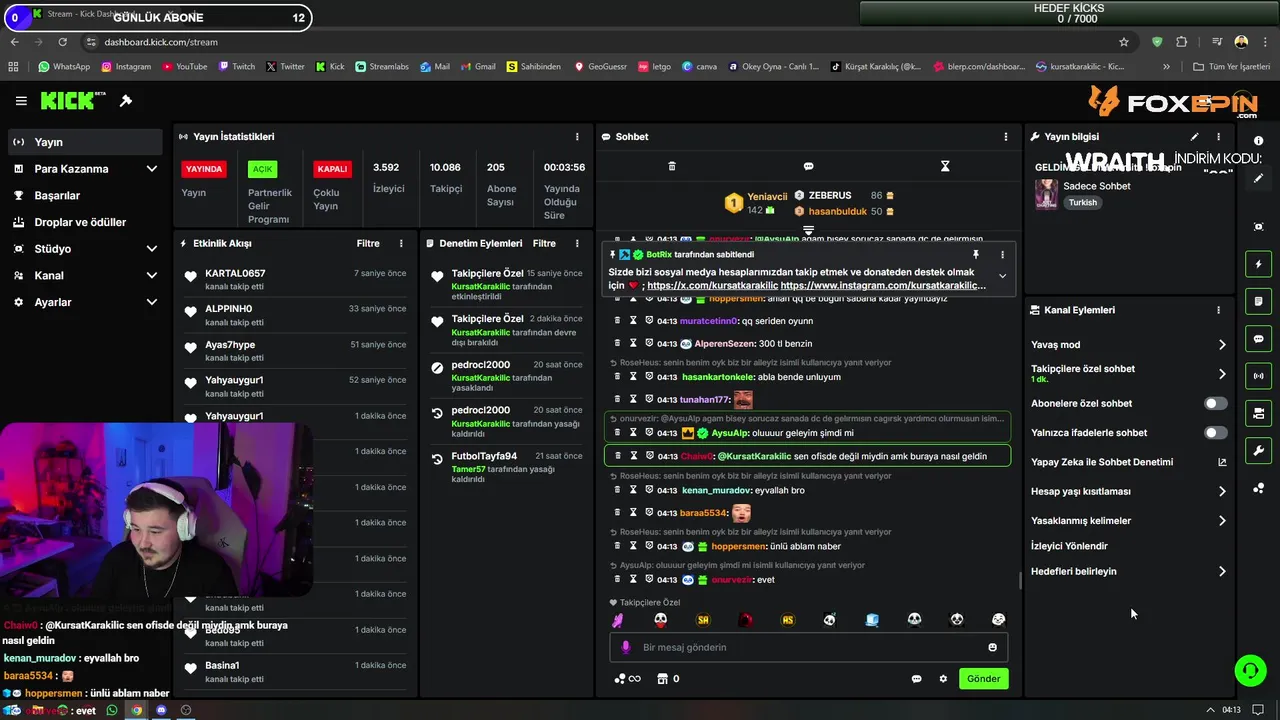Select the SA emote

pos(703,620)
